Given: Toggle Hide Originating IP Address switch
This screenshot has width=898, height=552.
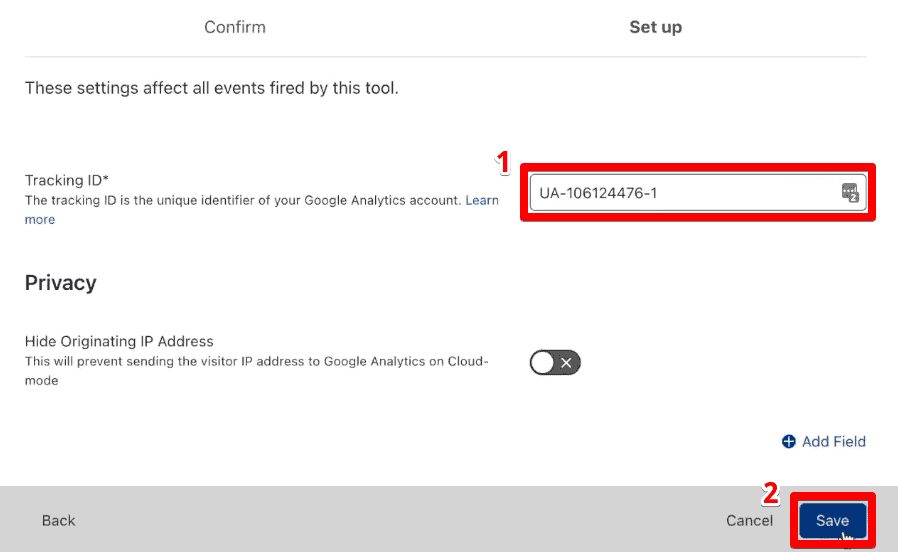Looking at the screenshot, I should pos(555,362).
